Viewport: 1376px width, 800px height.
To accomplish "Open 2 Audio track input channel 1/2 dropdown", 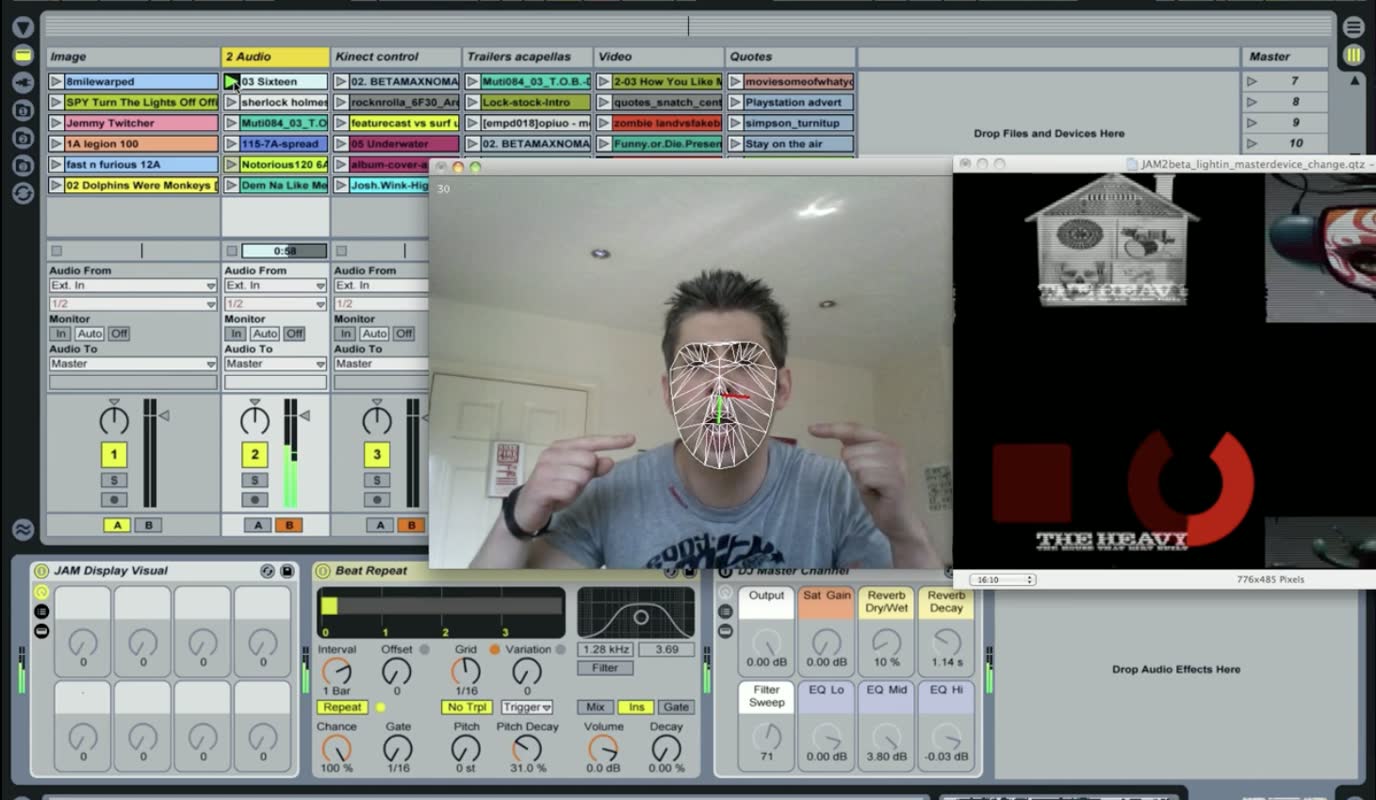I will coord(276,303).
